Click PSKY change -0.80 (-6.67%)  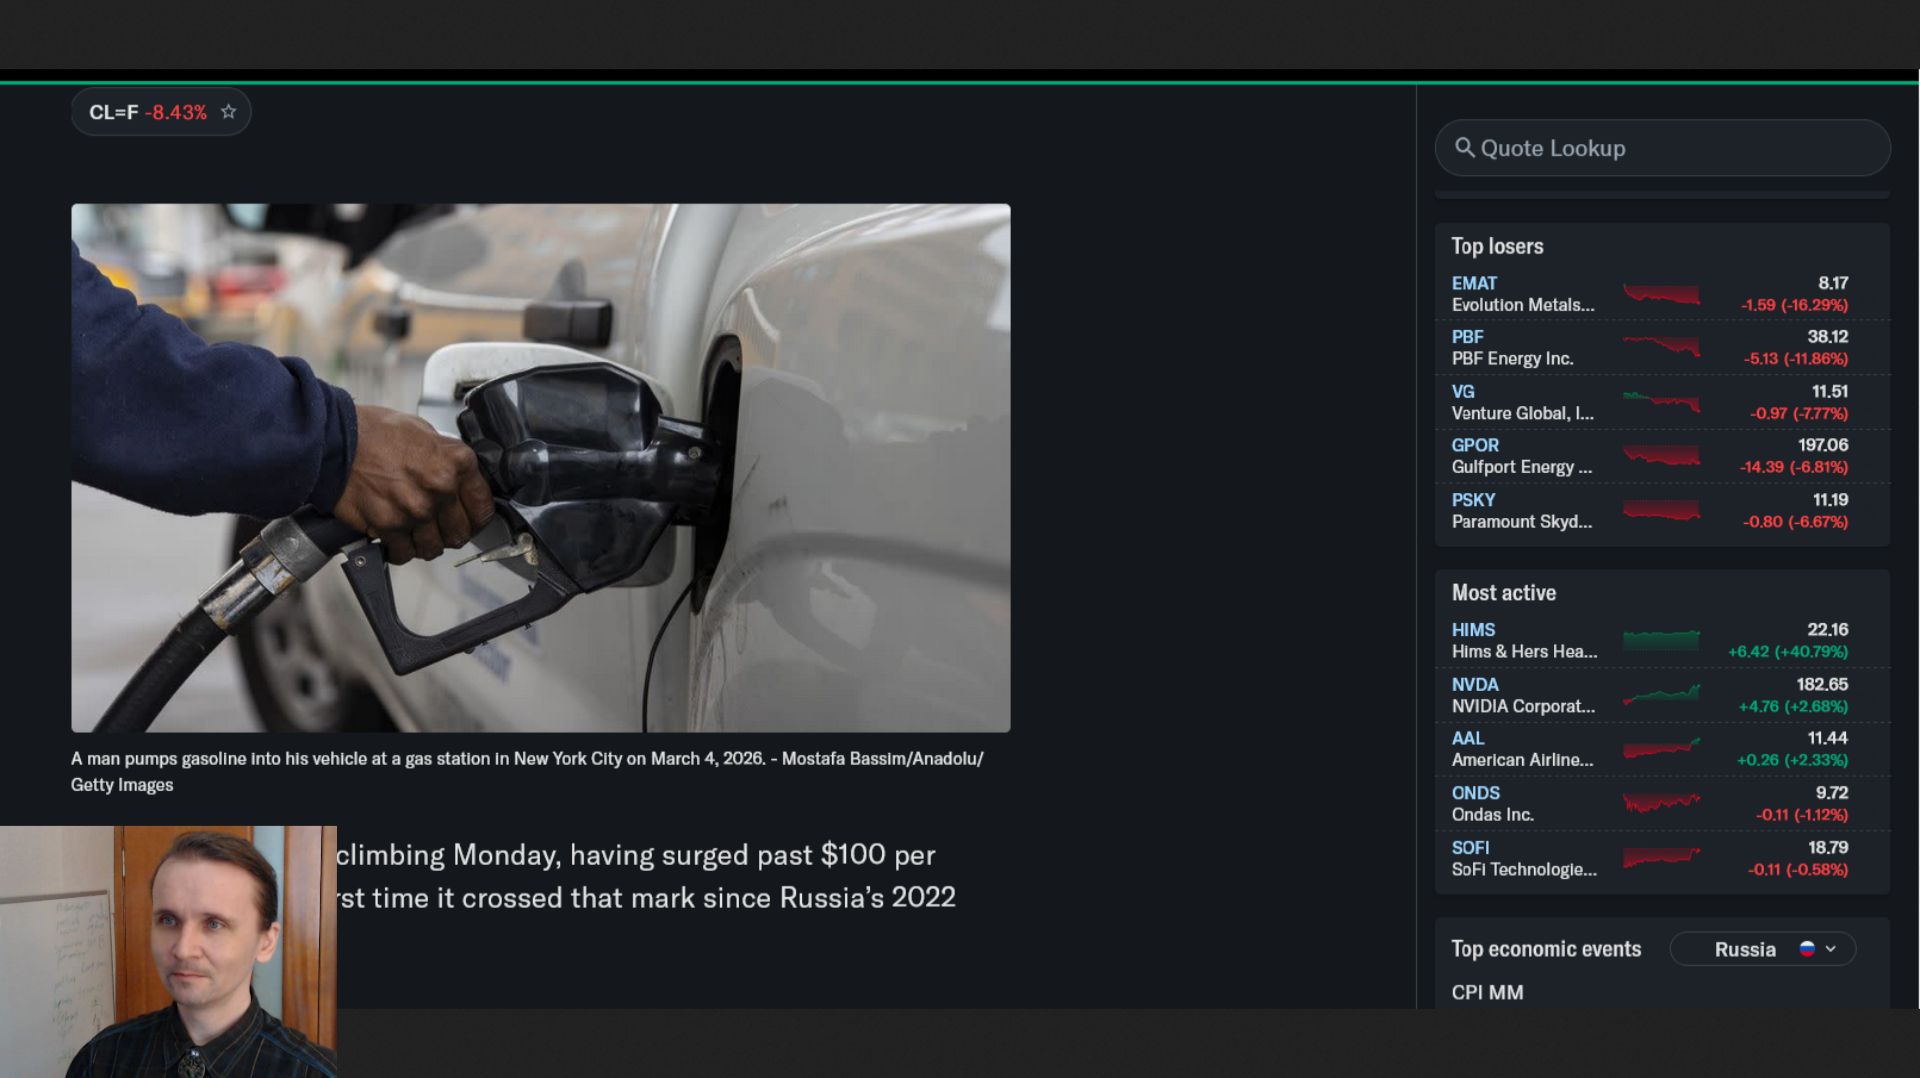[1795, 522]
